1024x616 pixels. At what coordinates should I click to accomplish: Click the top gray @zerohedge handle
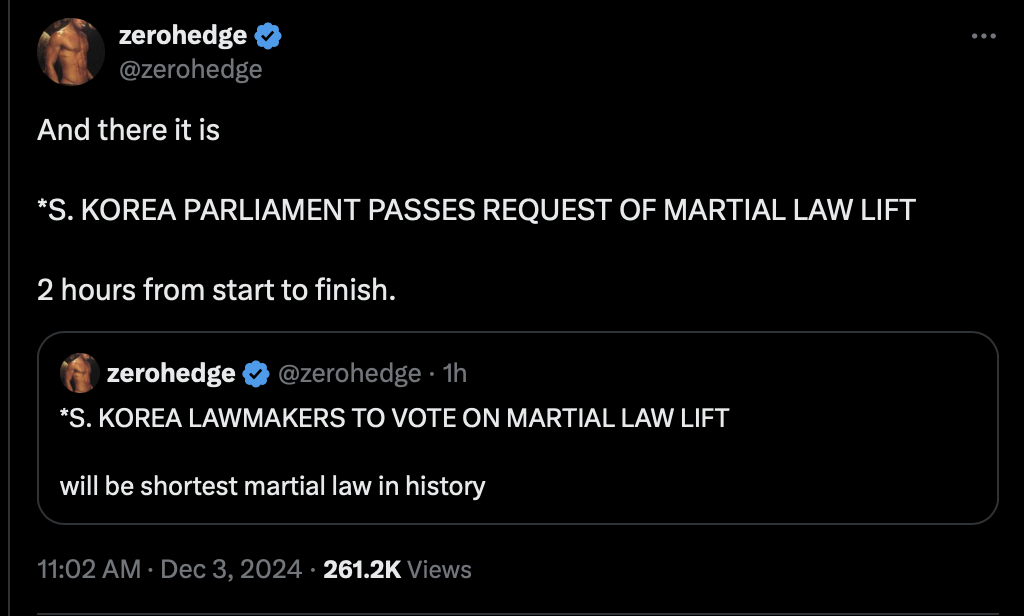[x=190, y=68]
